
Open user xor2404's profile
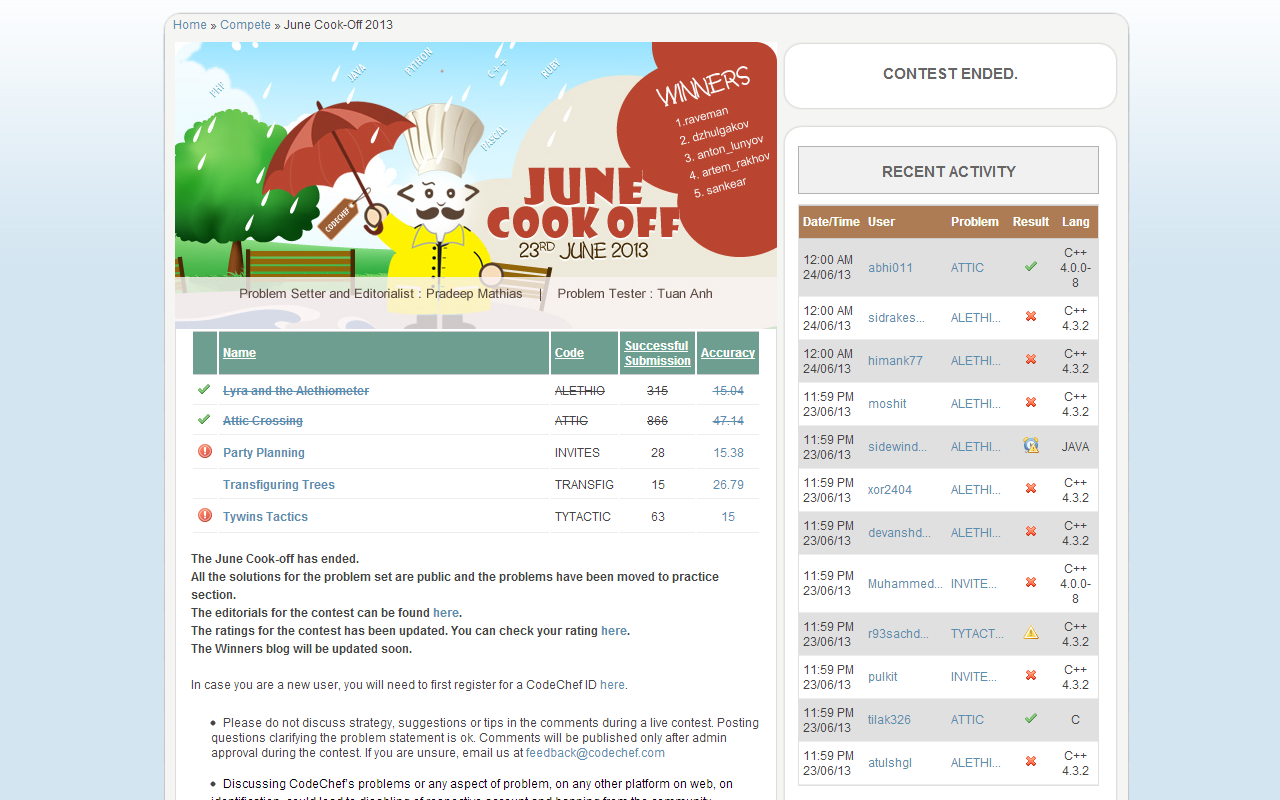pos(890,490)
